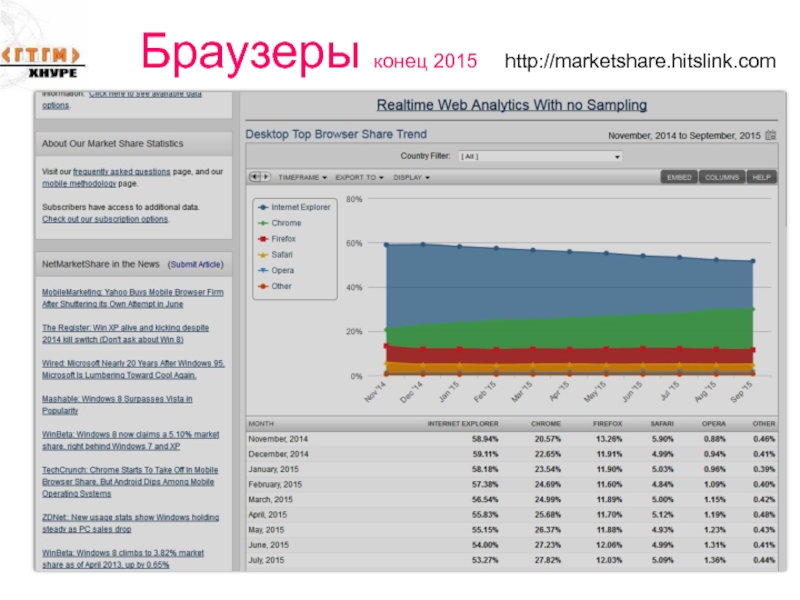Click the http://marketshare.hitslink.com URL text
The width and height of the screenshot is (800, 600).
coord(640,61)
